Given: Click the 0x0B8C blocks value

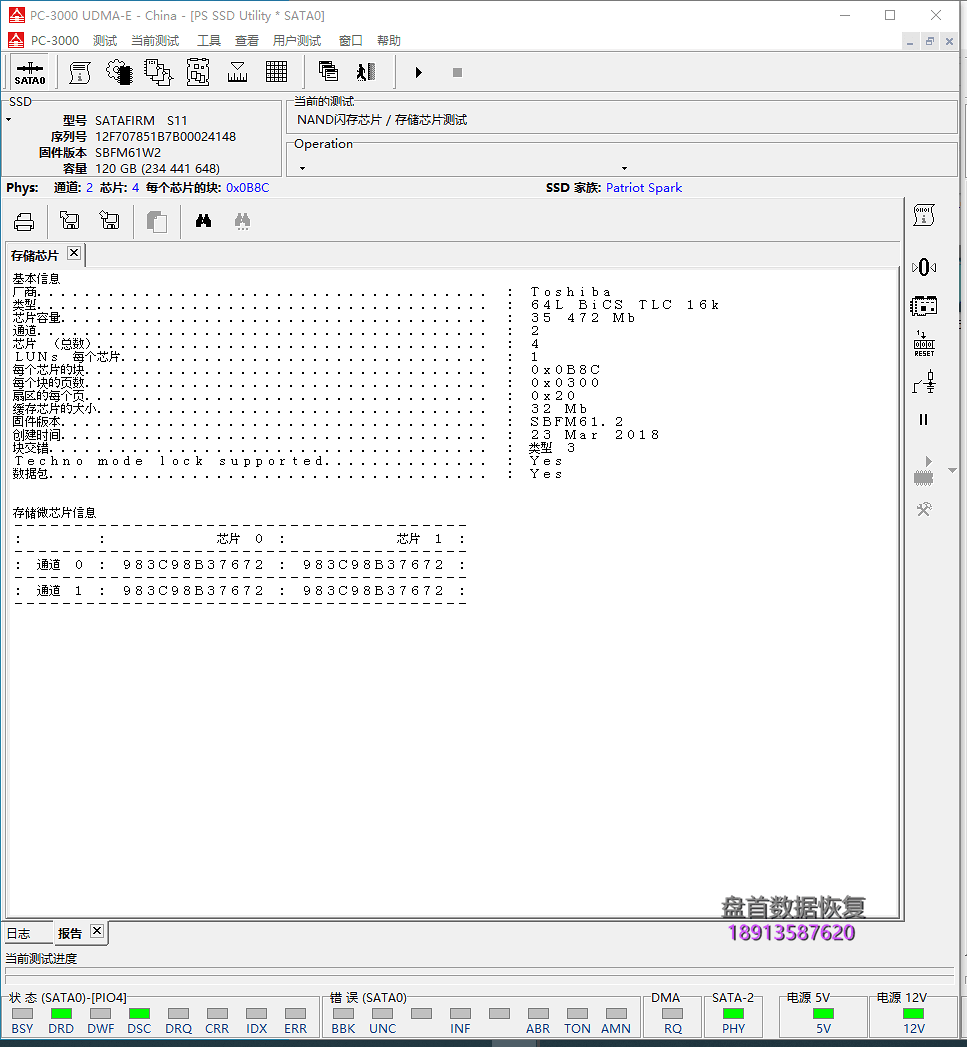Looking at the screenshot, I should [x=247, y=188].
